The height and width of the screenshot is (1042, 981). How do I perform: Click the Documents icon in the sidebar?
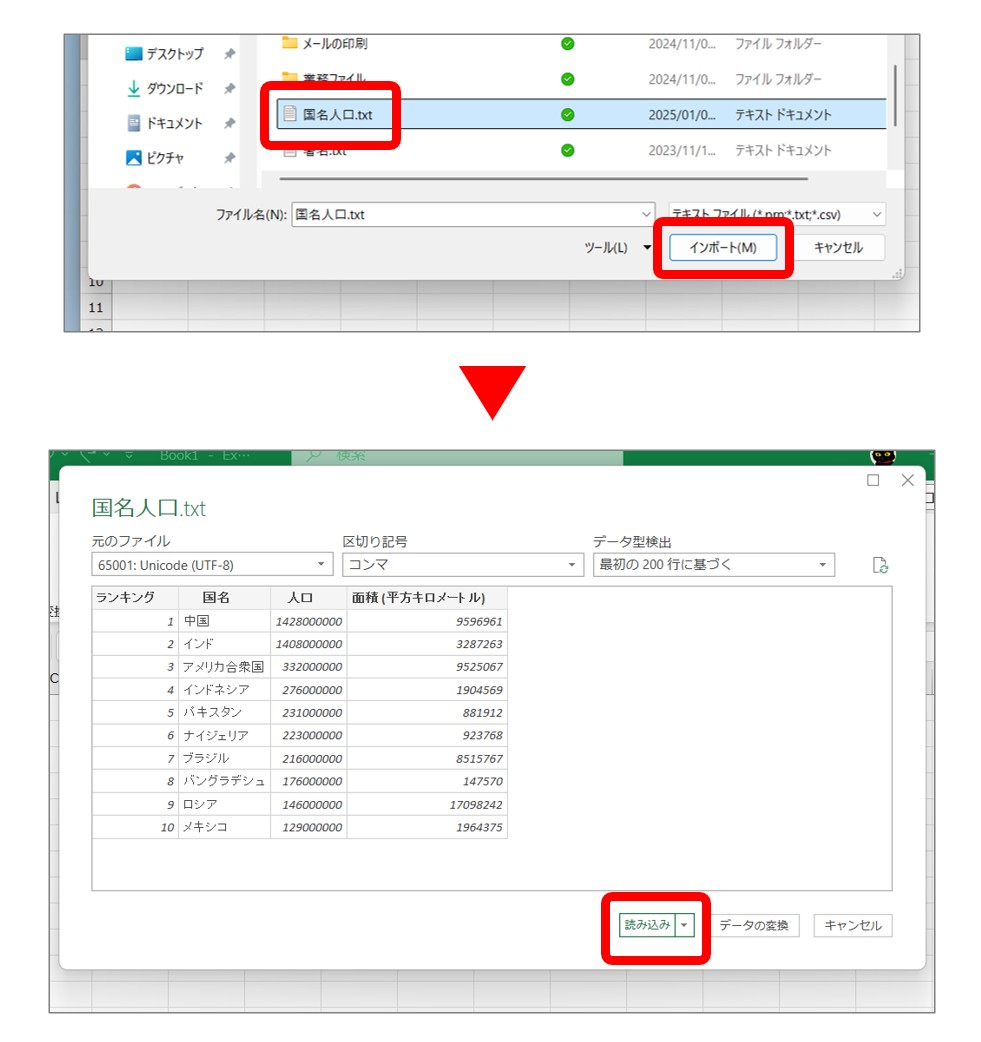(x=134, y=124)
